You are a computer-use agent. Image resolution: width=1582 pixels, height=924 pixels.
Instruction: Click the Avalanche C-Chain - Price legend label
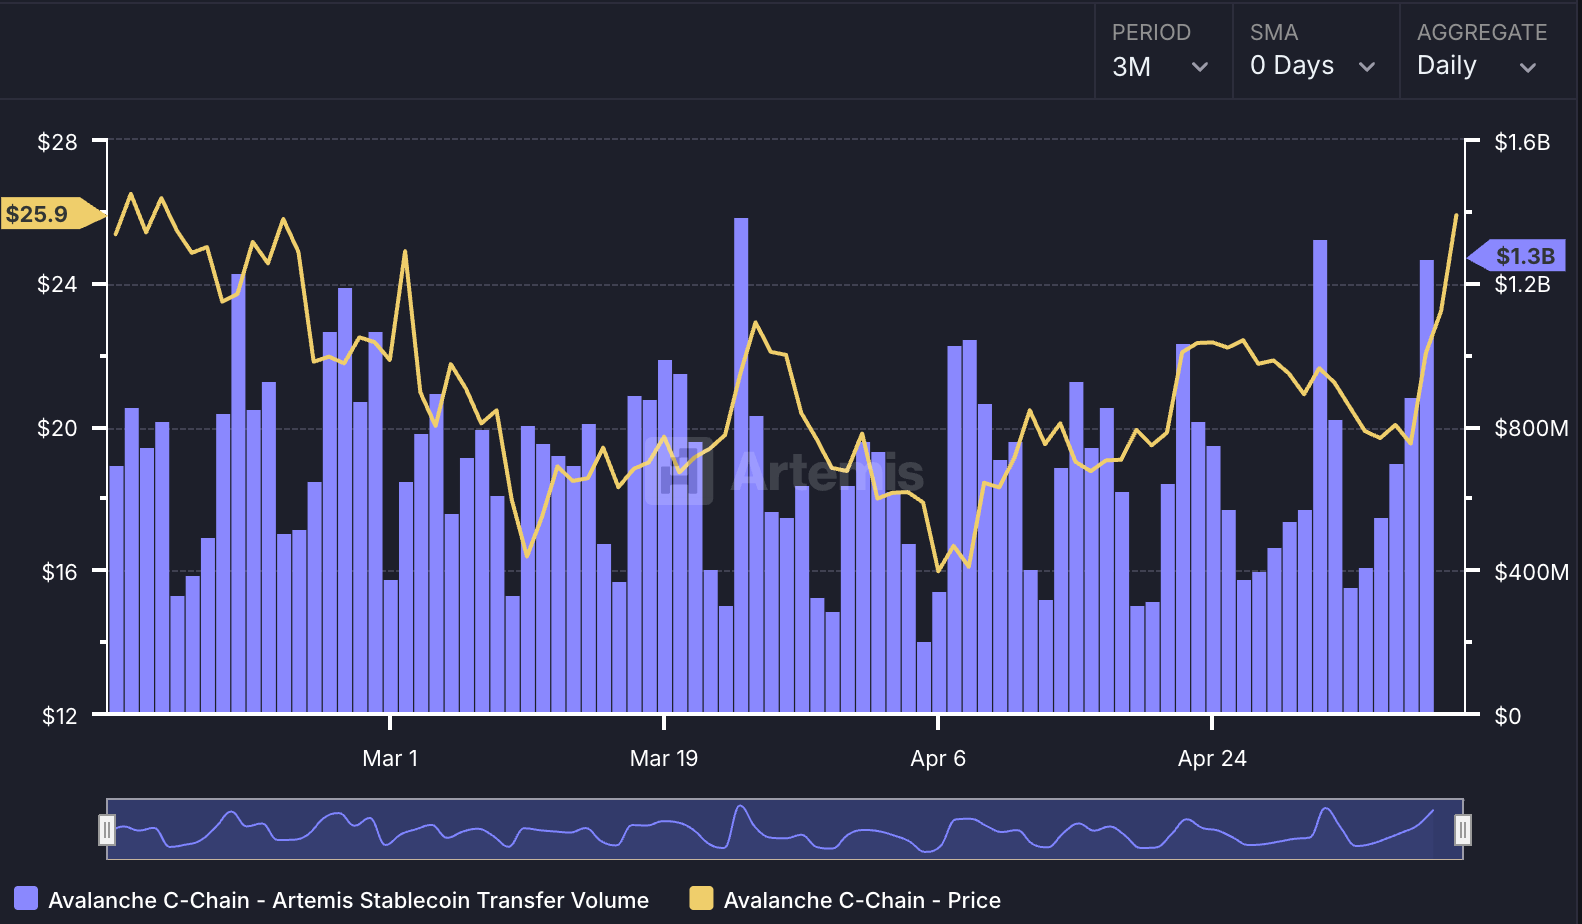coord(862,900)
